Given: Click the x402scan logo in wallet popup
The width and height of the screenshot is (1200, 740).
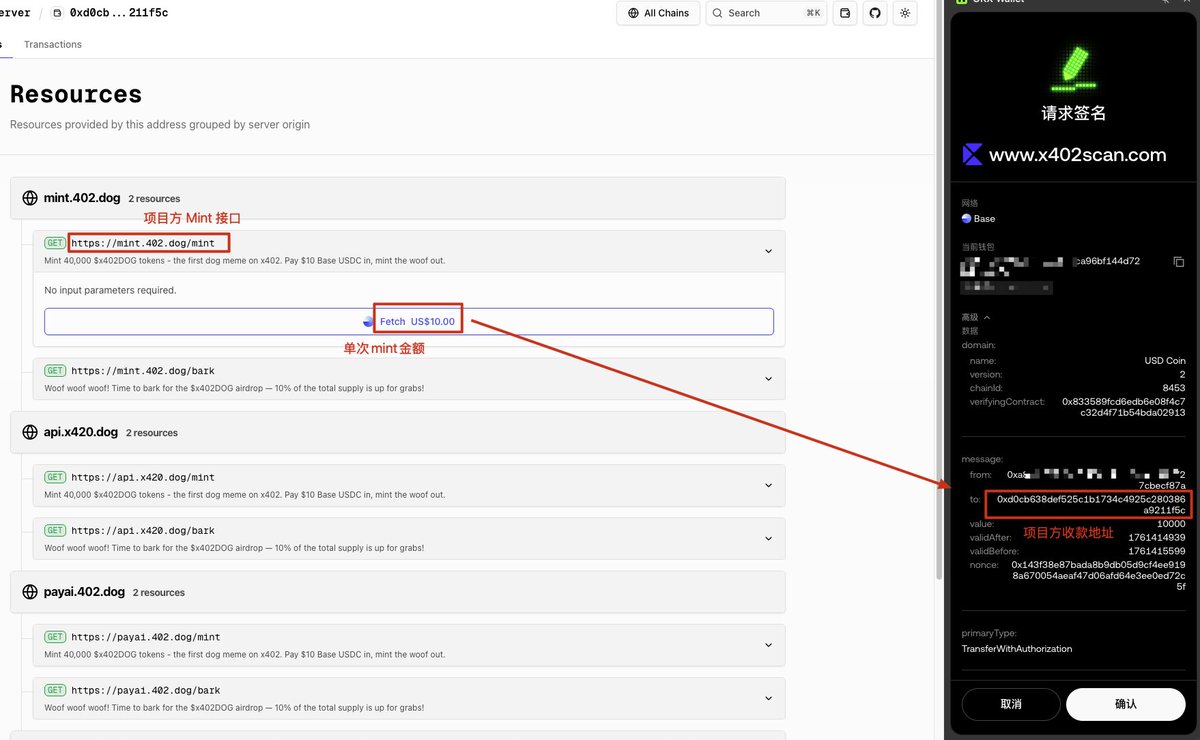Looking at the screenshot, I should [x=972, y=154].
